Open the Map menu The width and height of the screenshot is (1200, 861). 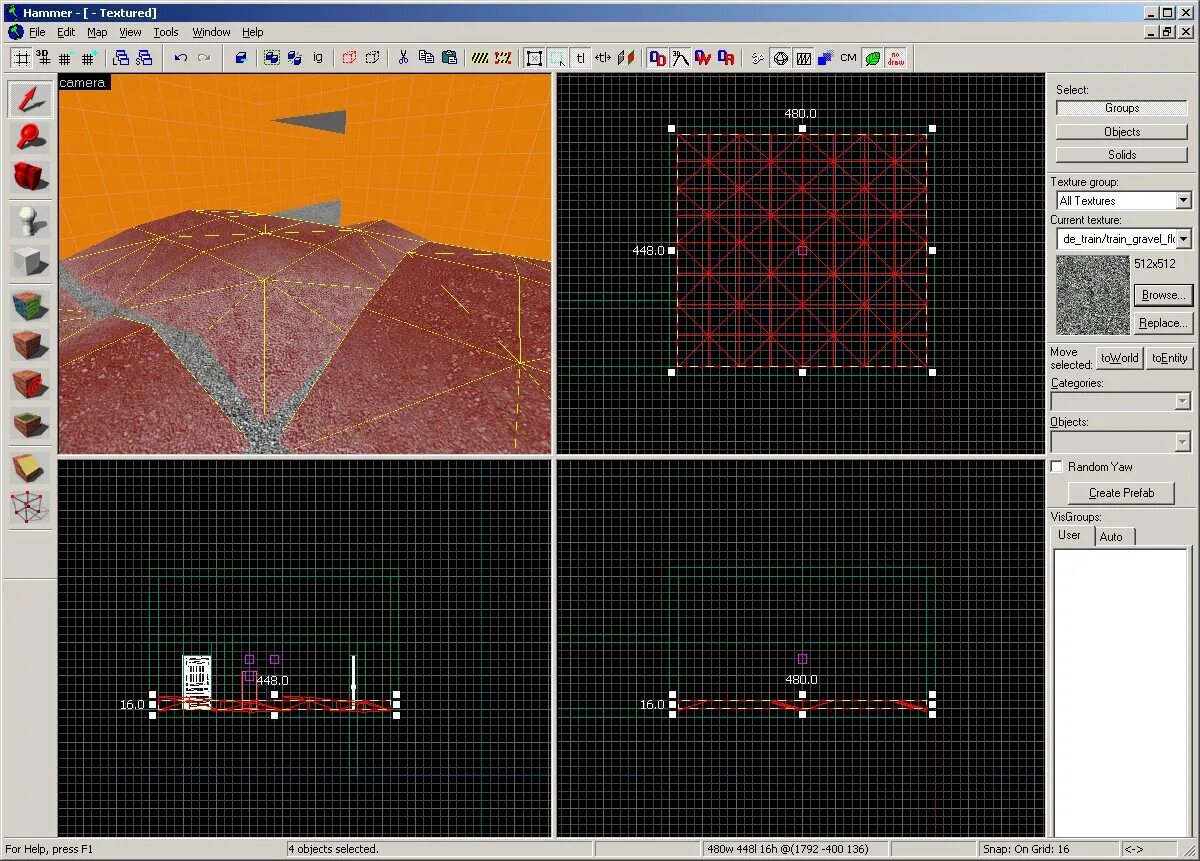point(96,32)
